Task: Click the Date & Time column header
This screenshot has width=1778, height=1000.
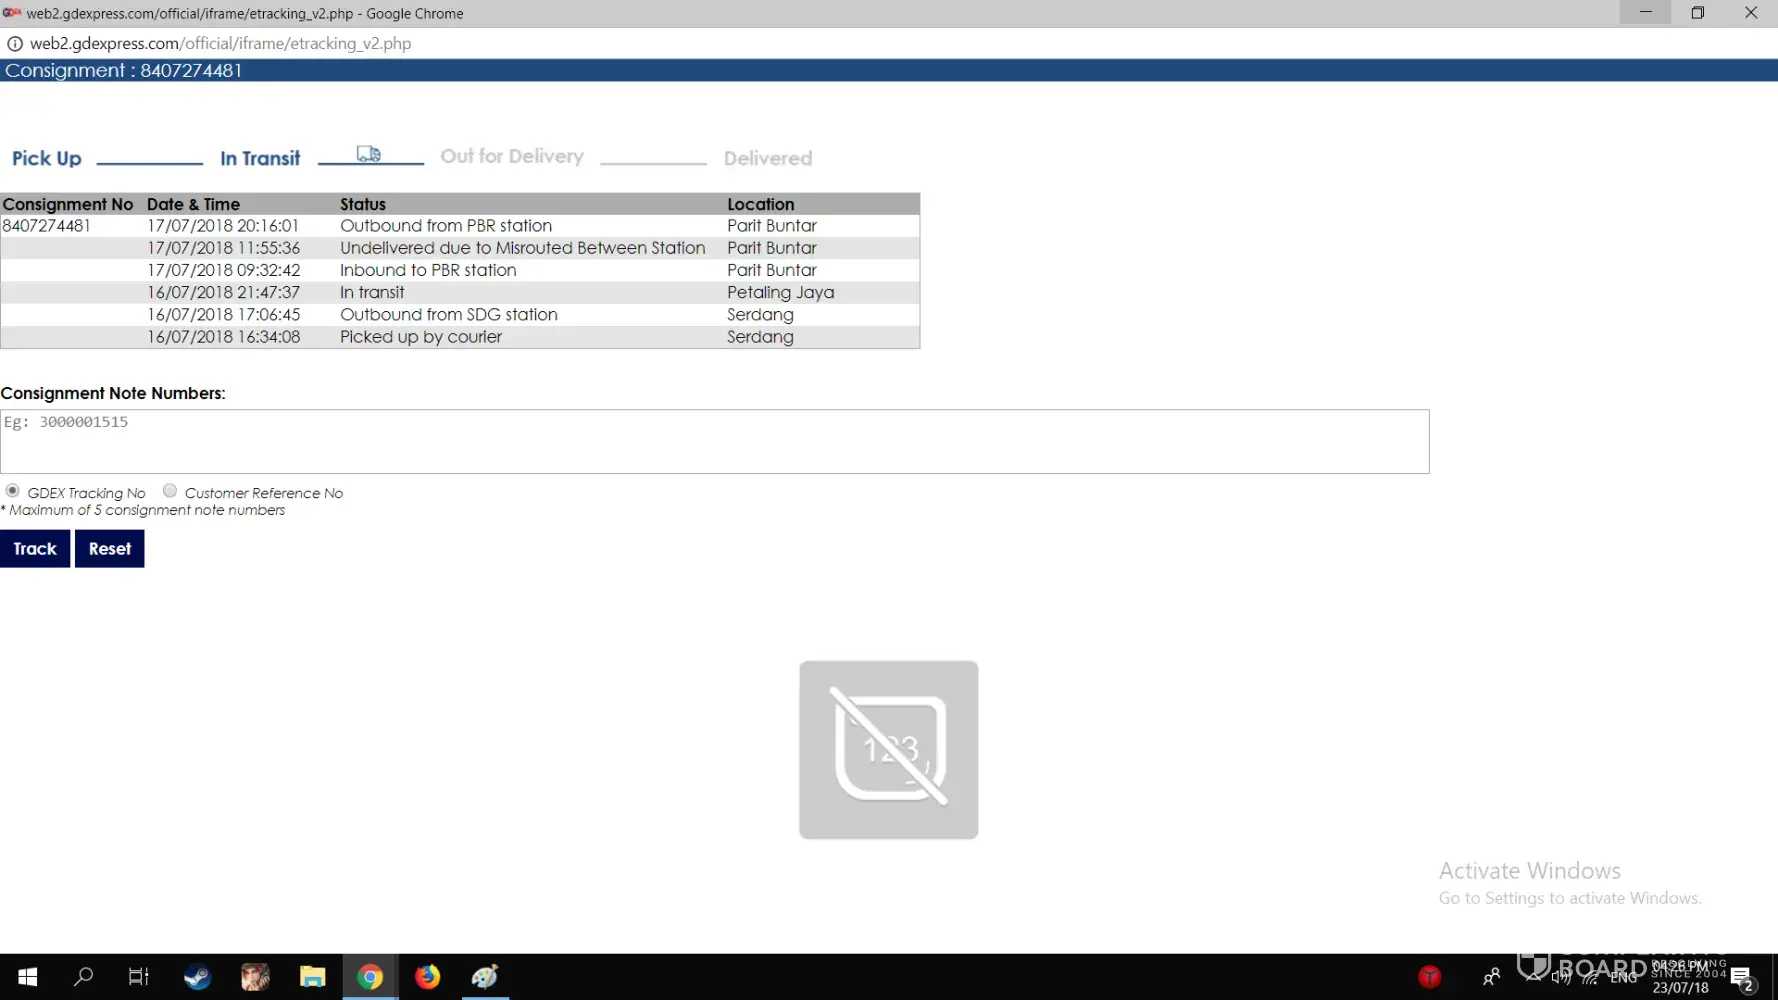Action: point(194,204)
